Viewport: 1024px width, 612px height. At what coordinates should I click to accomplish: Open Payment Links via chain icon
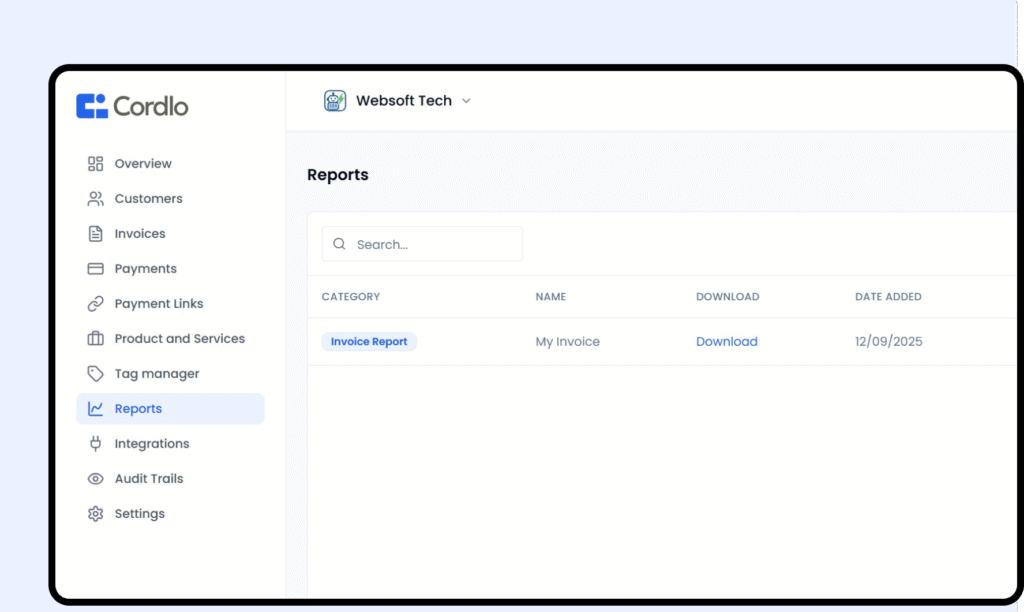pyautogui.click(x=96, y=304)
